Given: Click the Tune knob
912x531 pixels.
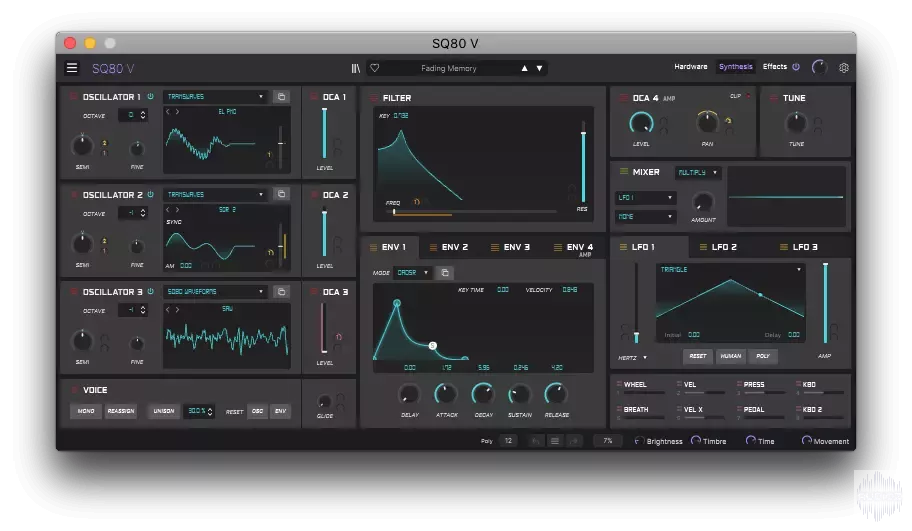Looking at the screenshot, I should (796, 123).
